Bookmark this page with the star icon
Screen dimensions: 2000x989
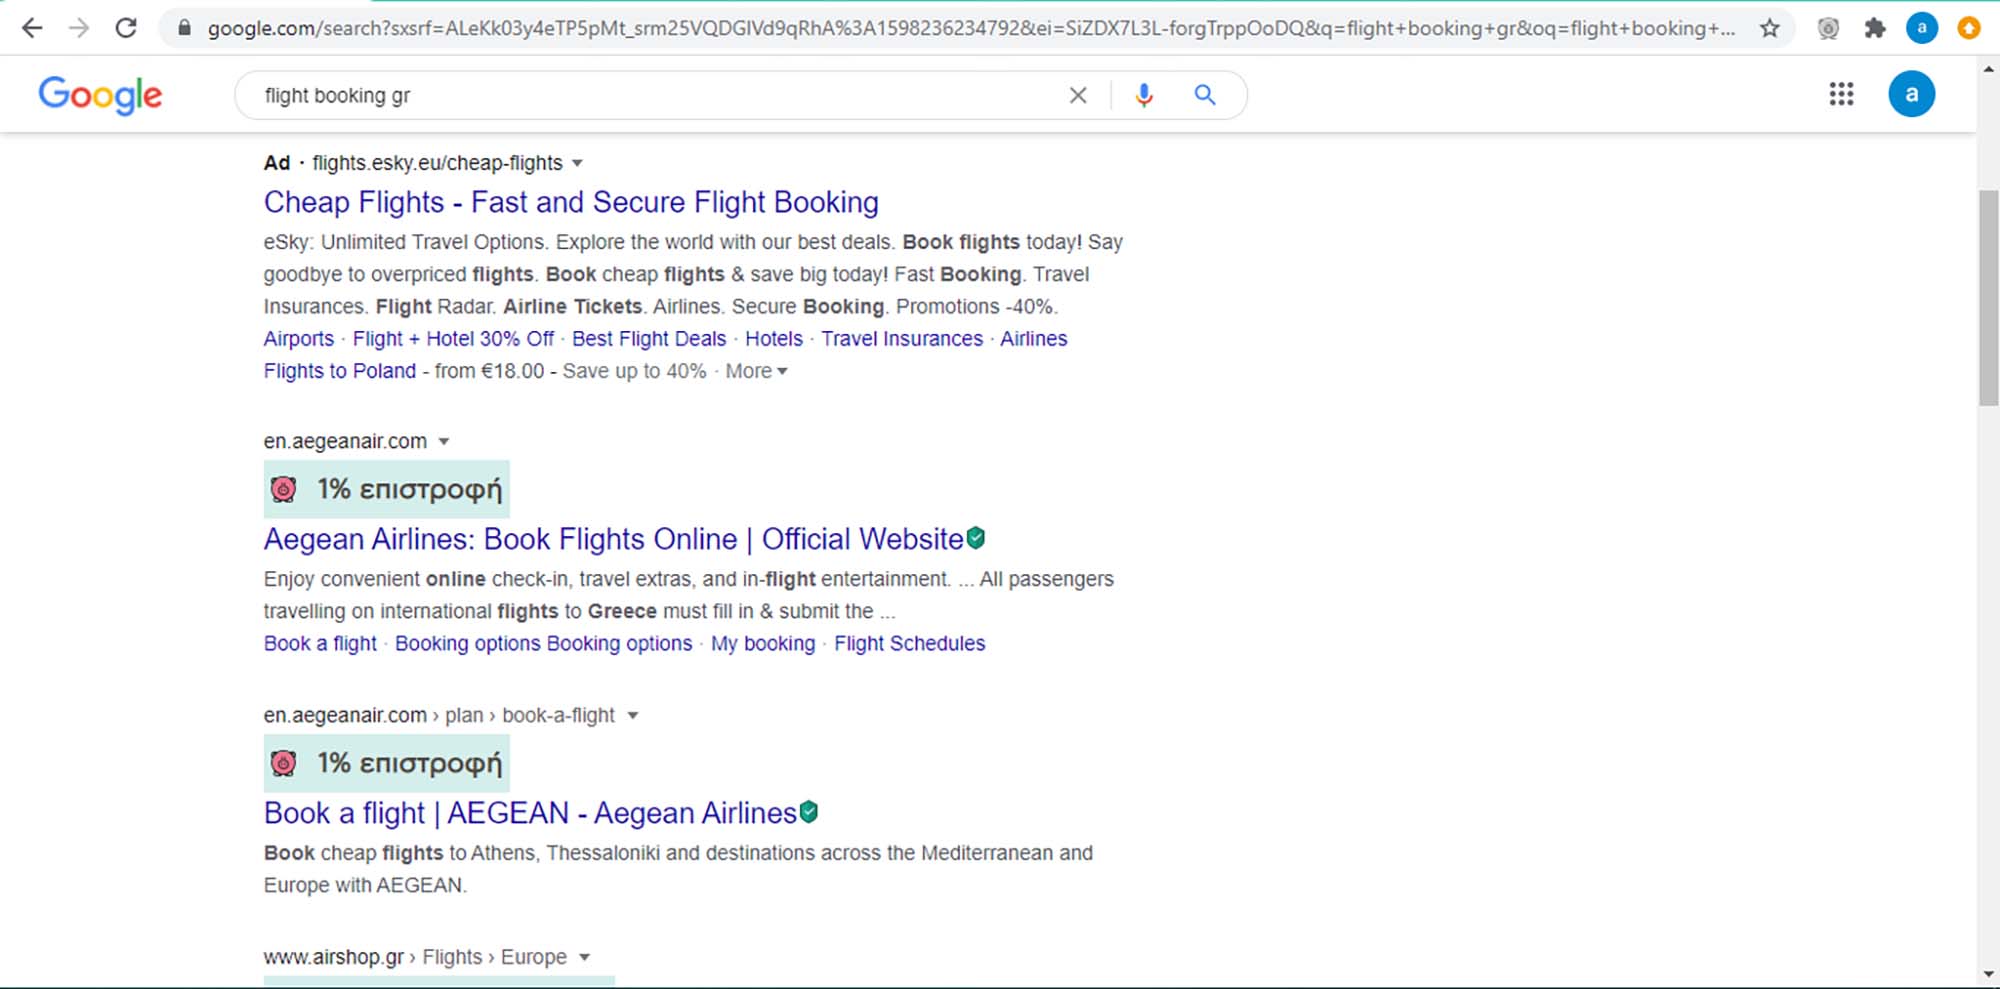pyautogui.click(x=1770, y=28)
